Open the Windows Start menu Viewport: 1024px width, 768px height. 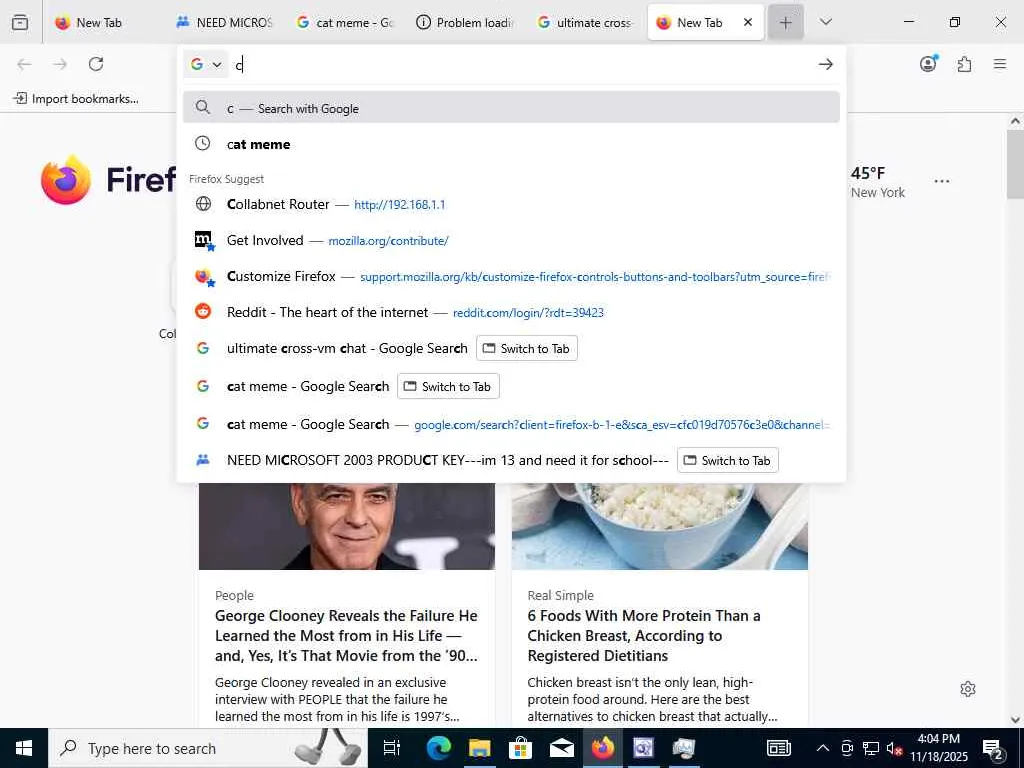[x=24, y=748]
